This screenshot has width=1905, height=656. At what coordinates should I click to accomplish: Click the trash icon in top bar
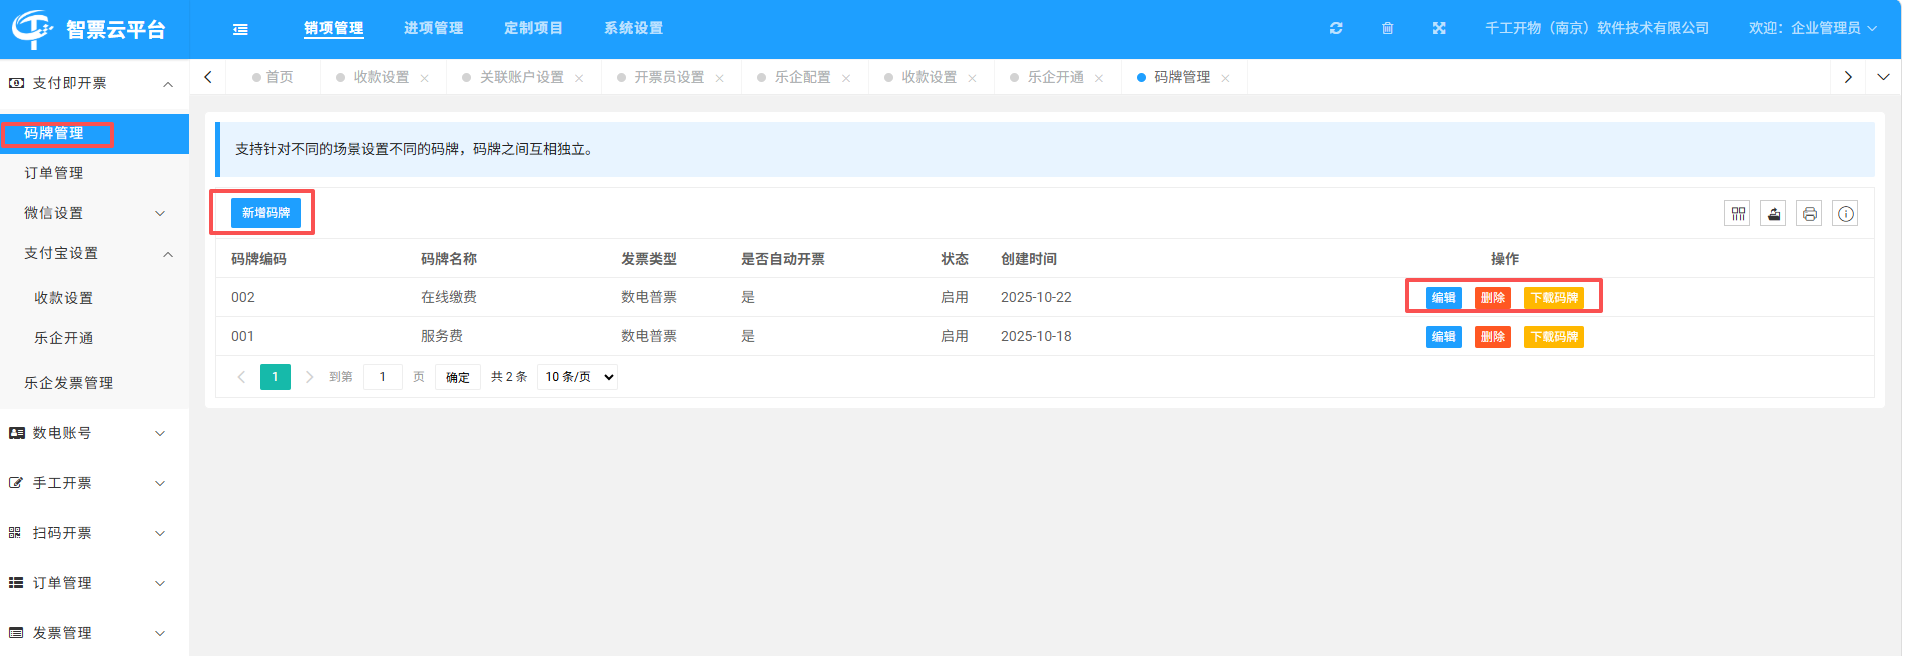1387,28
